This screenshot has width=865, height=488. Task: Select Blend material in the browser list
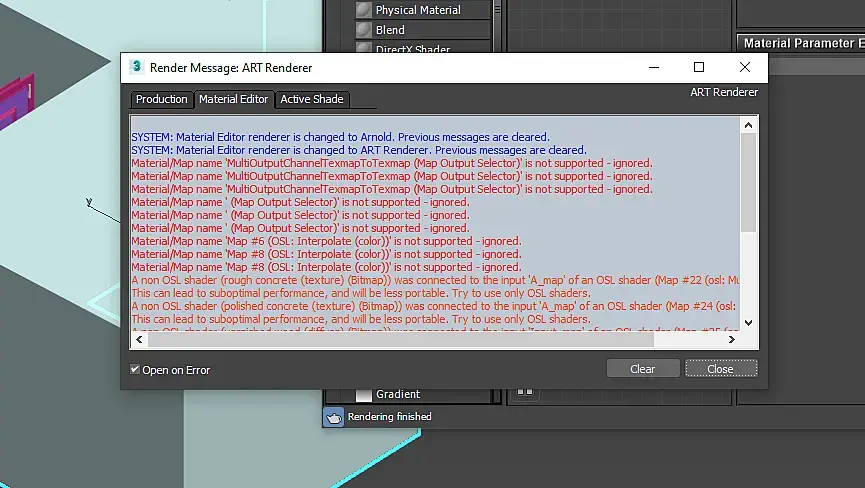point(390,30)
